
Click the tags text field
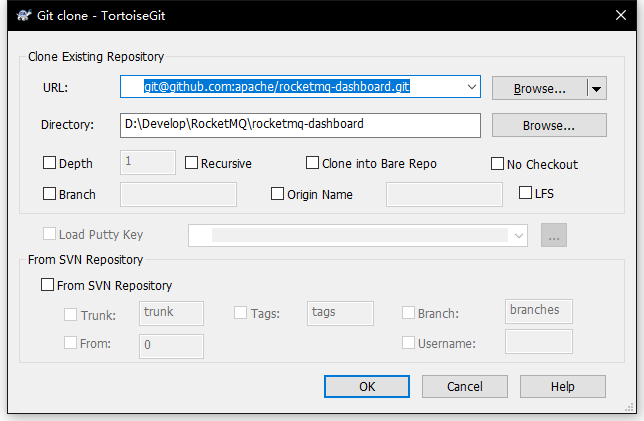coord(340,313)
